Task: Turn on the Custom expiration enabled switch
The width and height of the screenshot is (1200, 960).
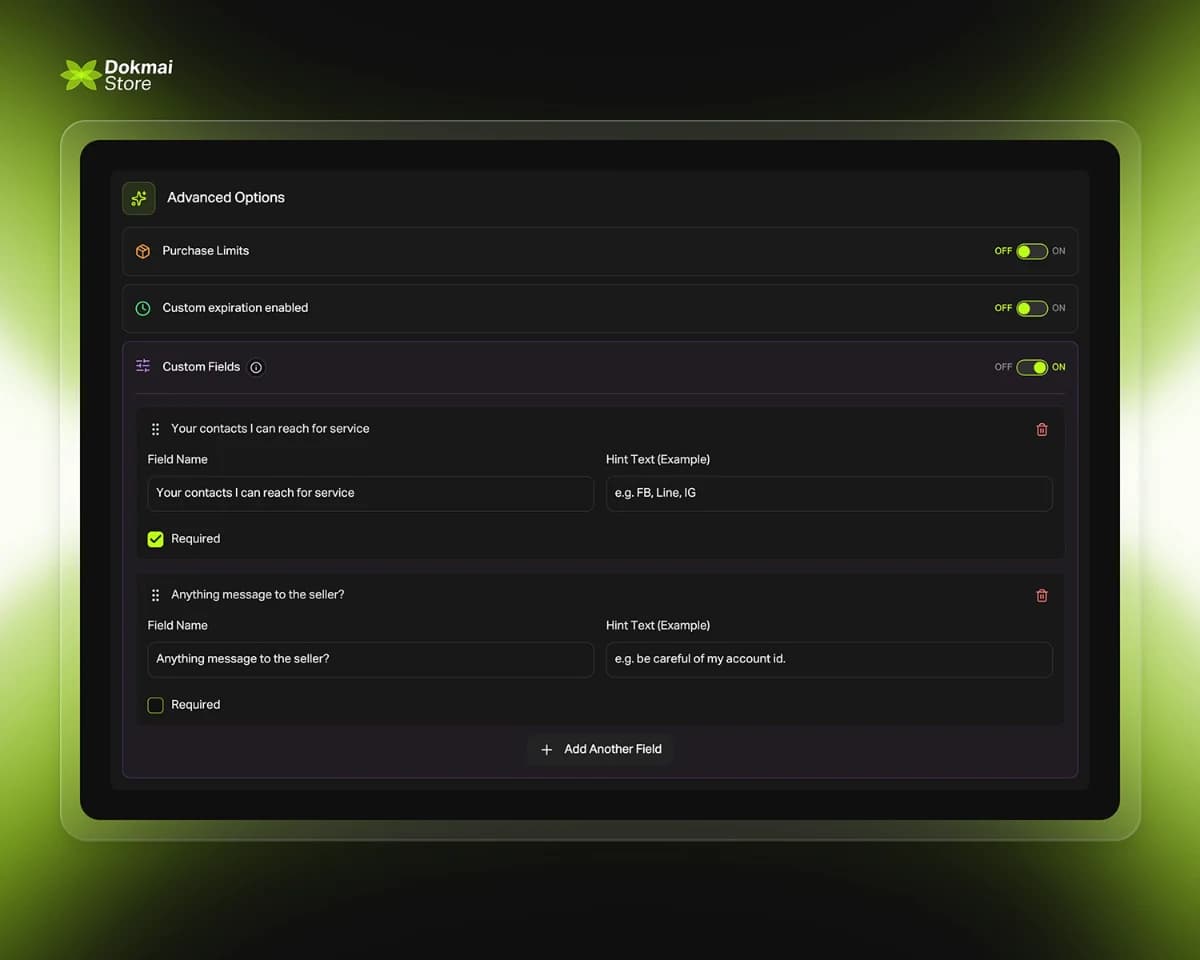Action: (1030, 308)
